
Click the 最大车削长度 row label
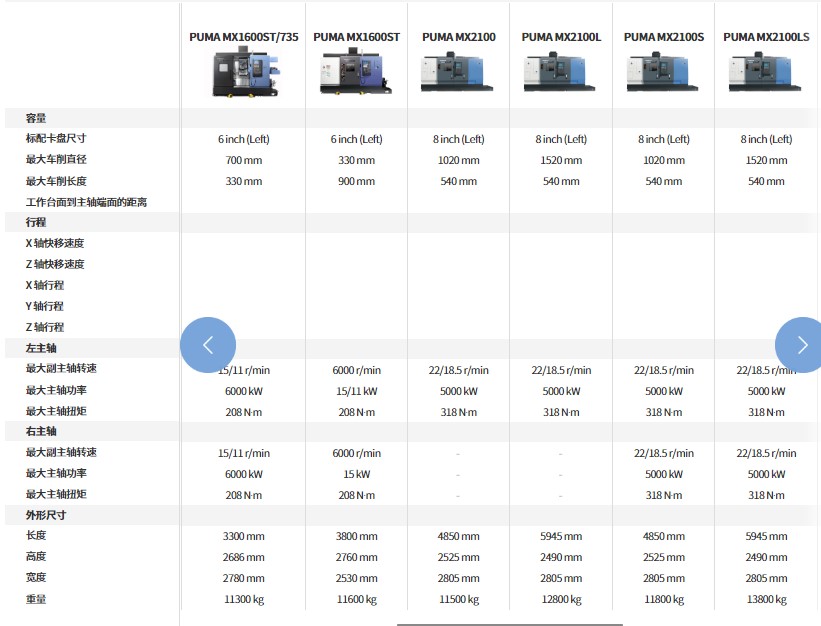(x=56, y=181)
